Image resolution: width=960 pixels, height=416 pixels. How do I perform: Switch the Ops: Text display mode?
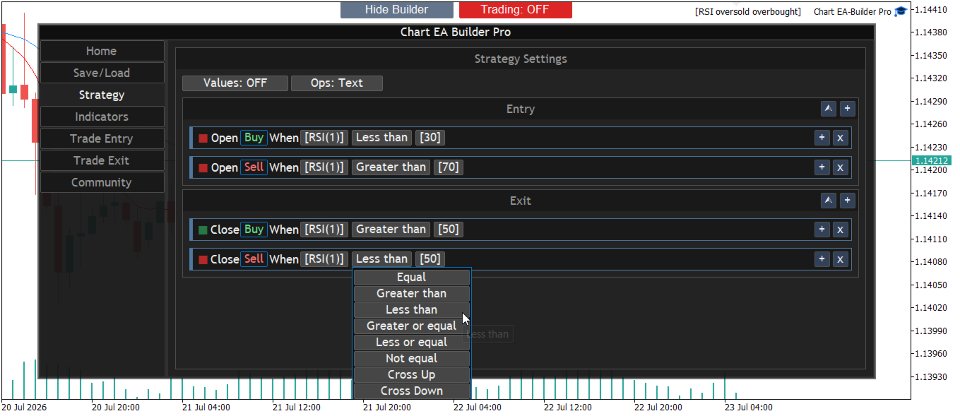click(337, 83)
